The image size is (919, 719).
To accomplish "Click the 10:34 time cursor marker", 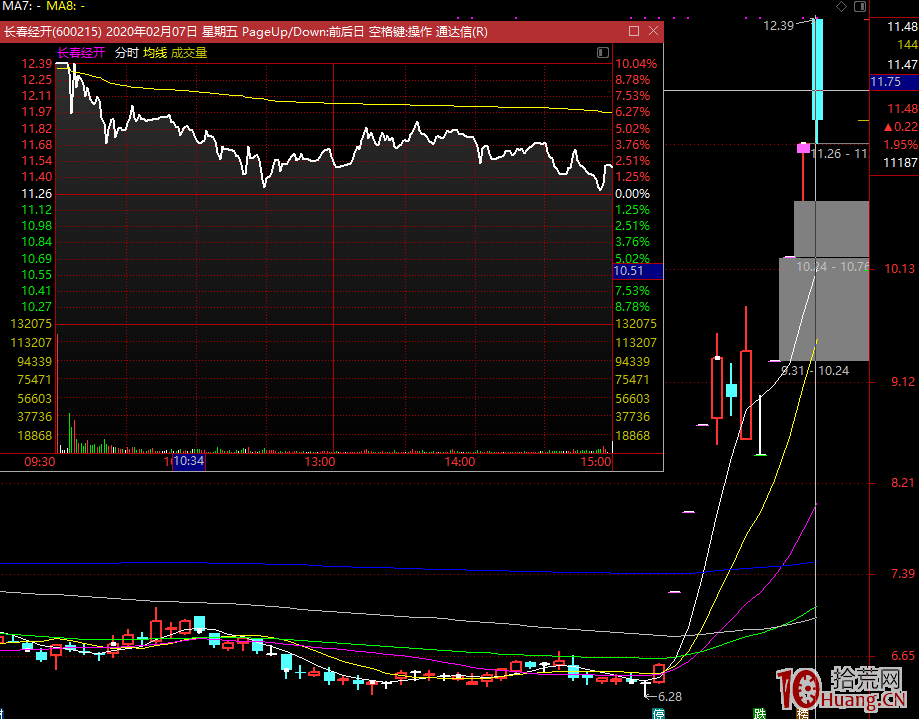I will (x=188, y=462).
